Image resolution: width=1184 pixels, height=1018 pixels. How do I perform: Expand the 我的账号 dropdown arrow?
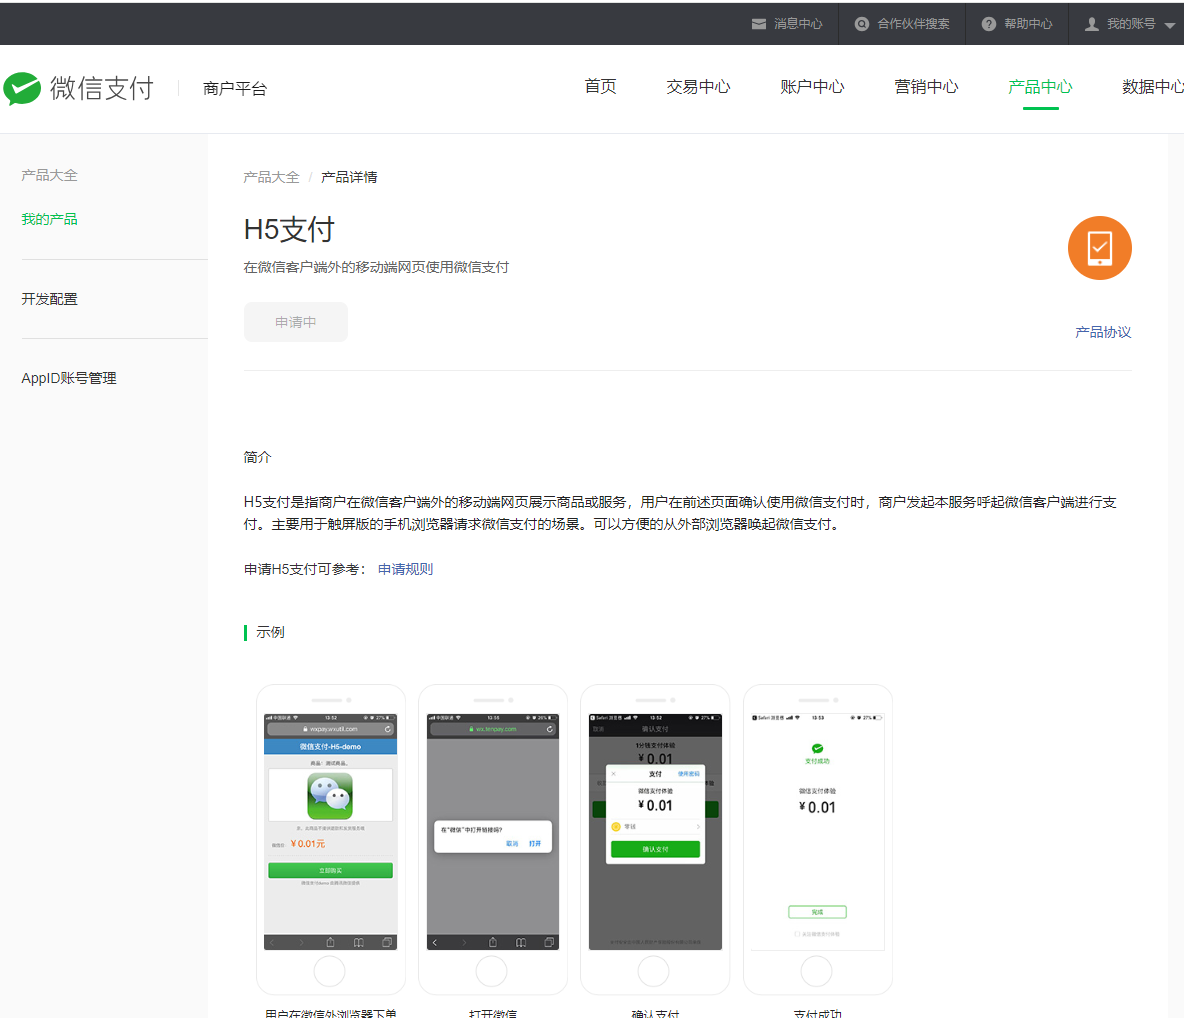coord(1170,25)
